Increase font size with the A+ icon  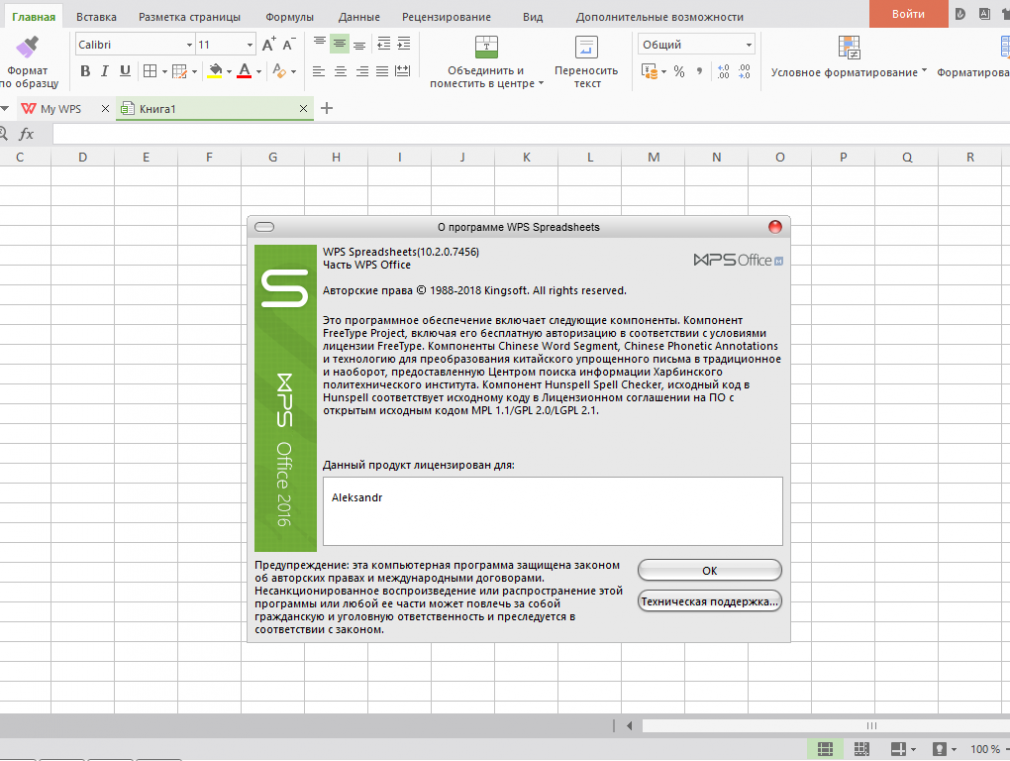pos(269,44)
